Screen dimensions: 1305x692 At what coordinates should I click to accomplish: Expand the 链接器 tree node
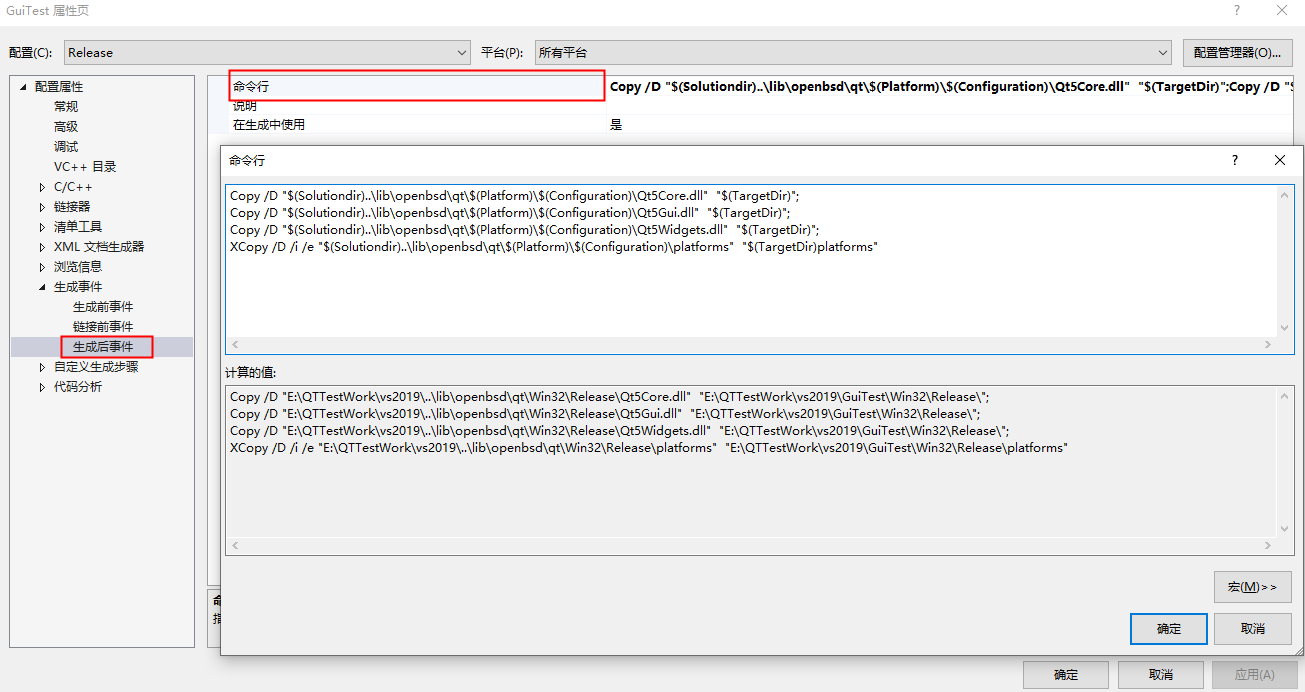42,207
